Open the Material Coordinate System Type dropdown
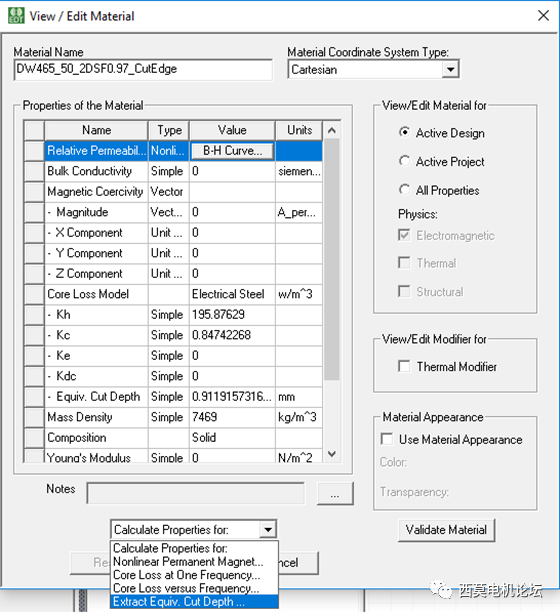560x615 pixels. 451,70
